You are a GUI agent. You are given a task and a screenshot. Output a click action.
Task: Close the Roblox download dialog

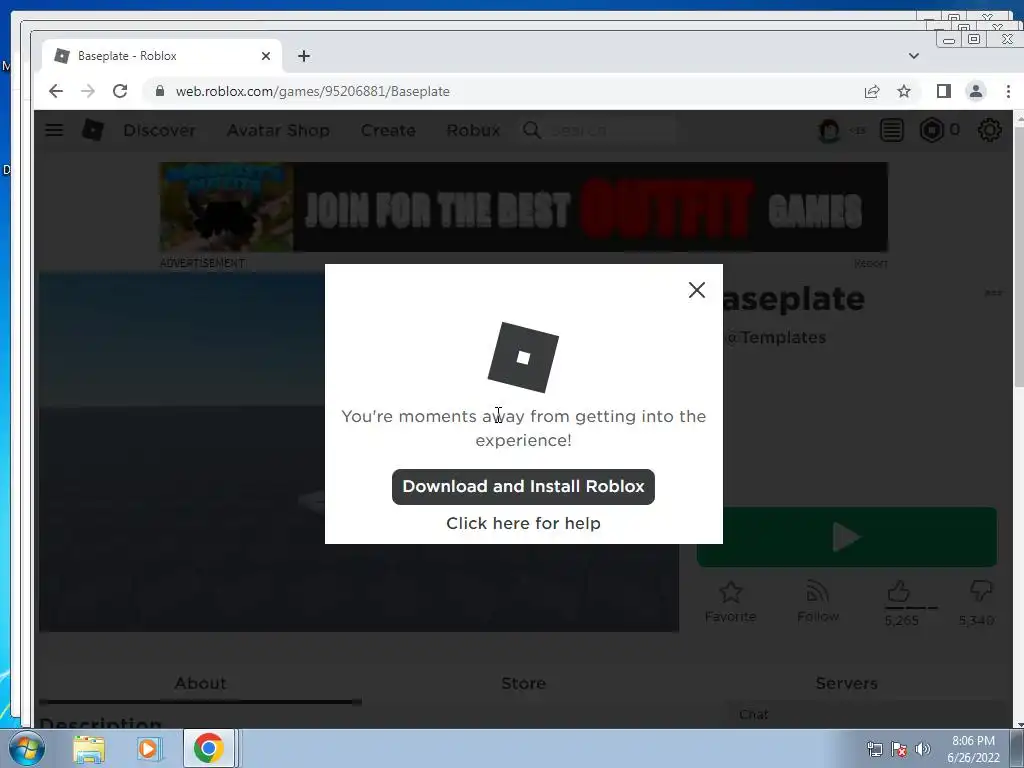tap(697, 290)
